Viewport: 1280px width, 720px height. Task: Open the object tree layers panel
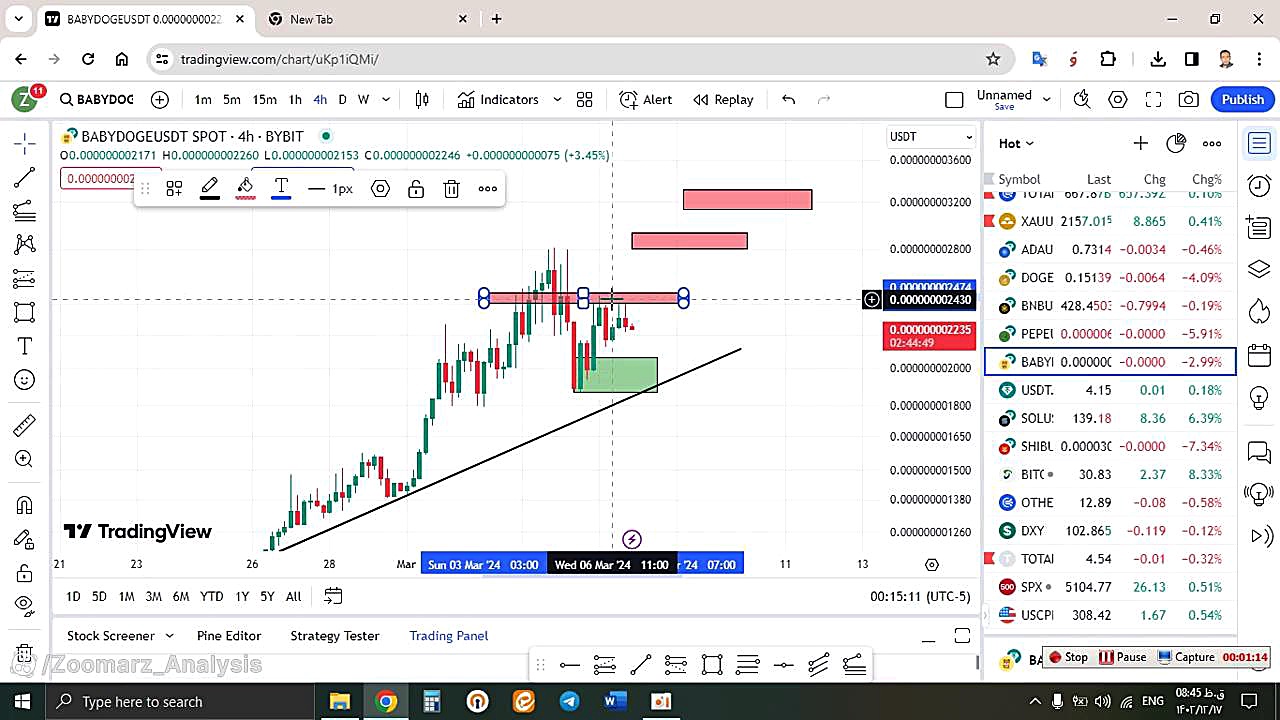click(x=1259, y=270)
